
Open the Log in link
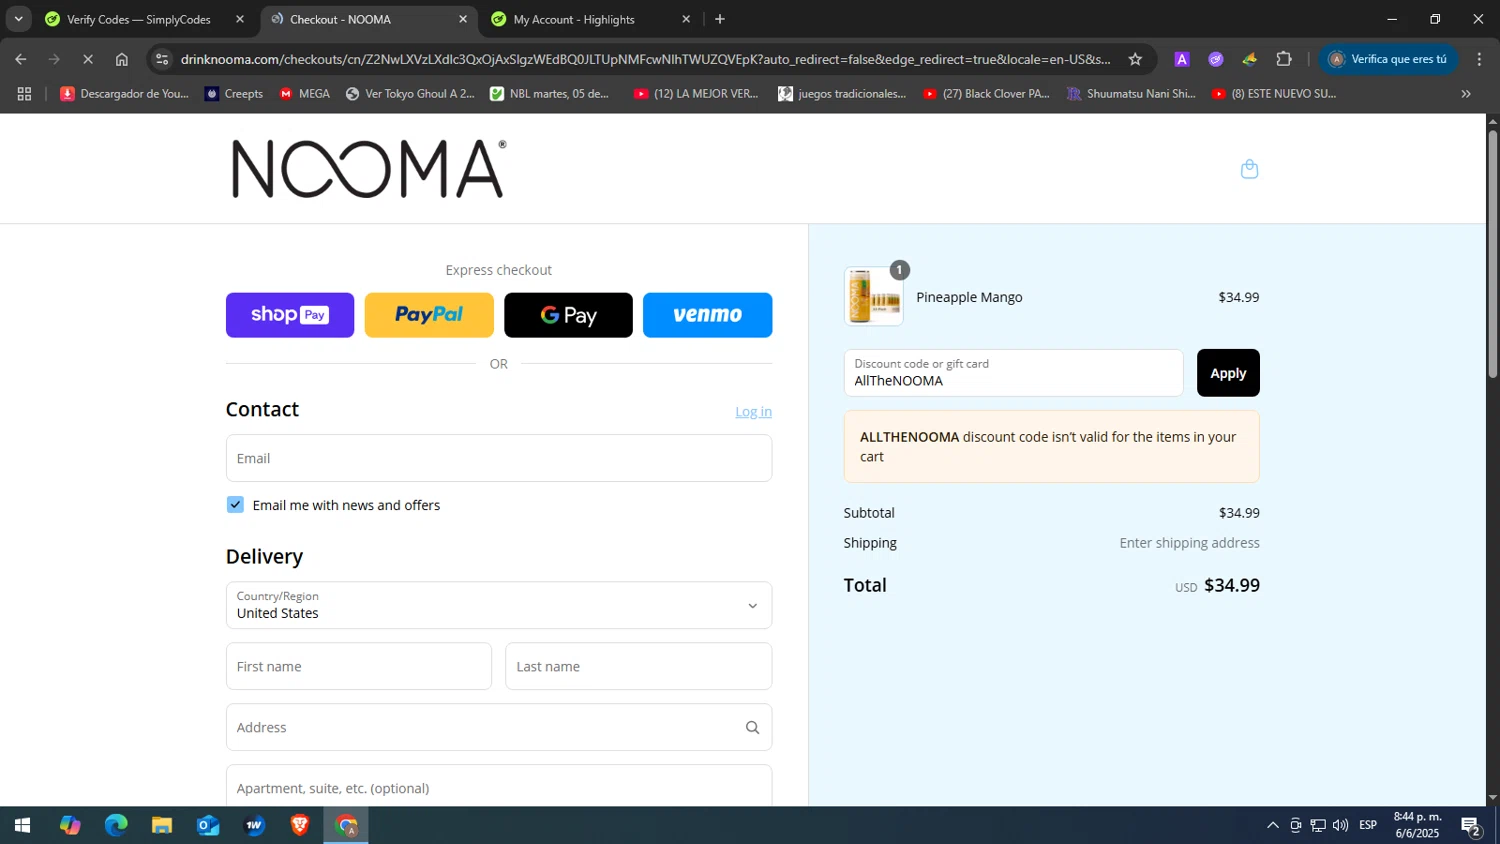pyautogui.click(x=753, y=411)
